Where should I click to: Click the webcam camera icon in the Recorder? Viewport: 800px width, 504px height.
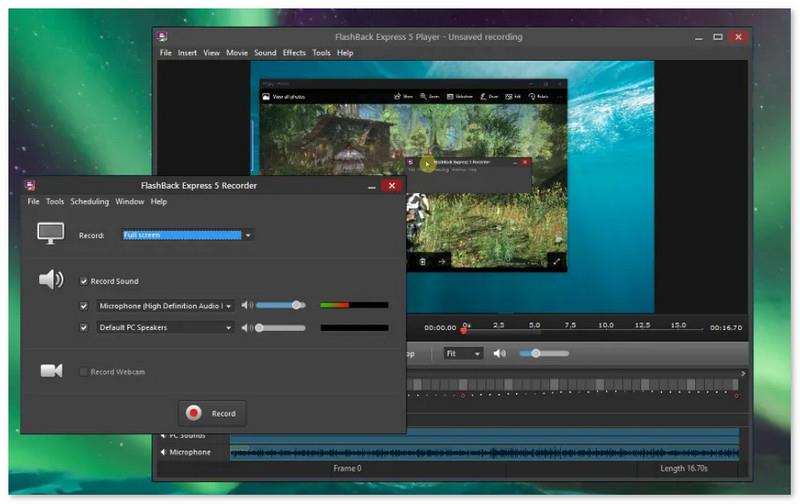(x=52, y=371)
